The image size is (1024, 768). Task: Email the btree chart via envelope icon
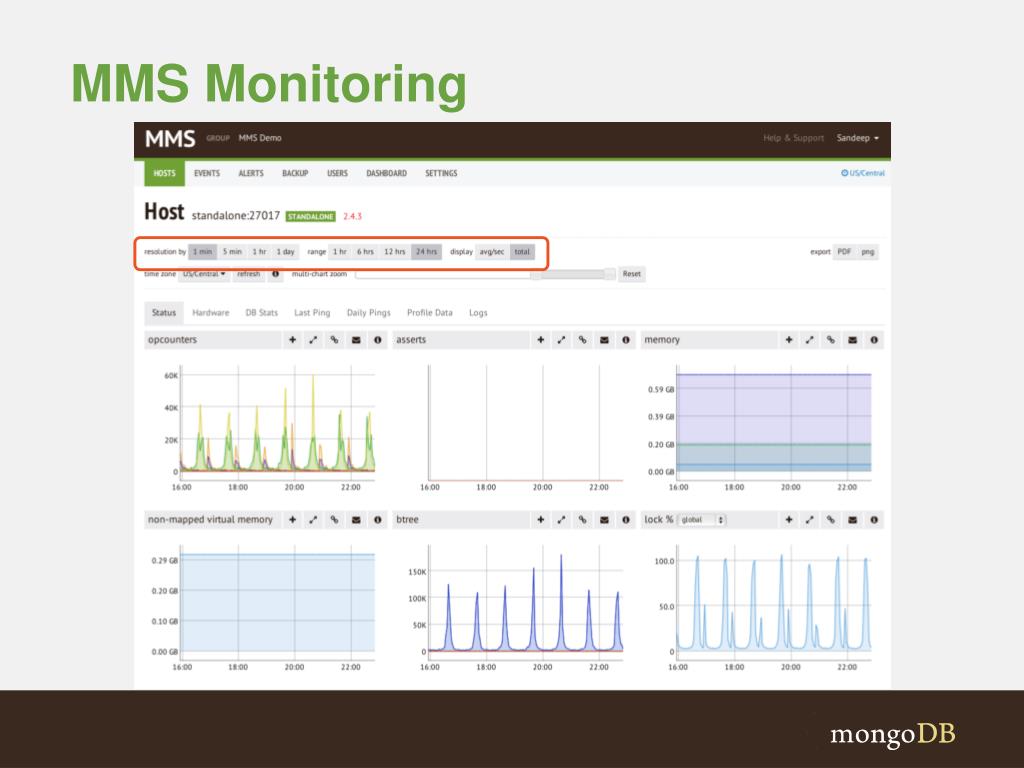604,520
